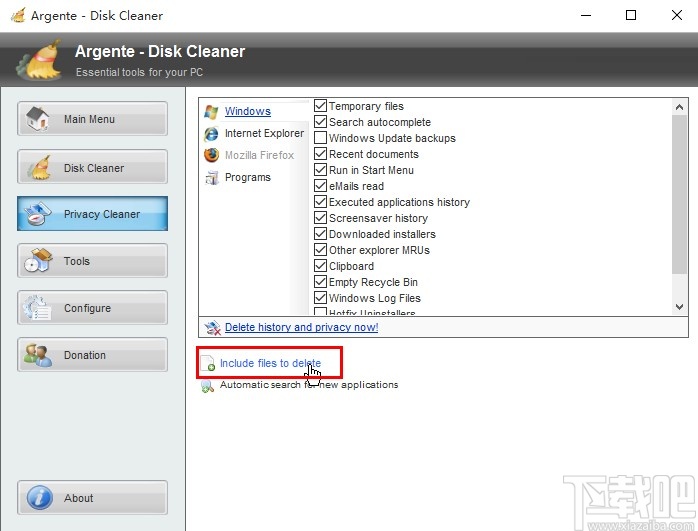Viewport: 698px width, 531px height.
Task: Select the Windows category
Action: [x=248, y=111]
